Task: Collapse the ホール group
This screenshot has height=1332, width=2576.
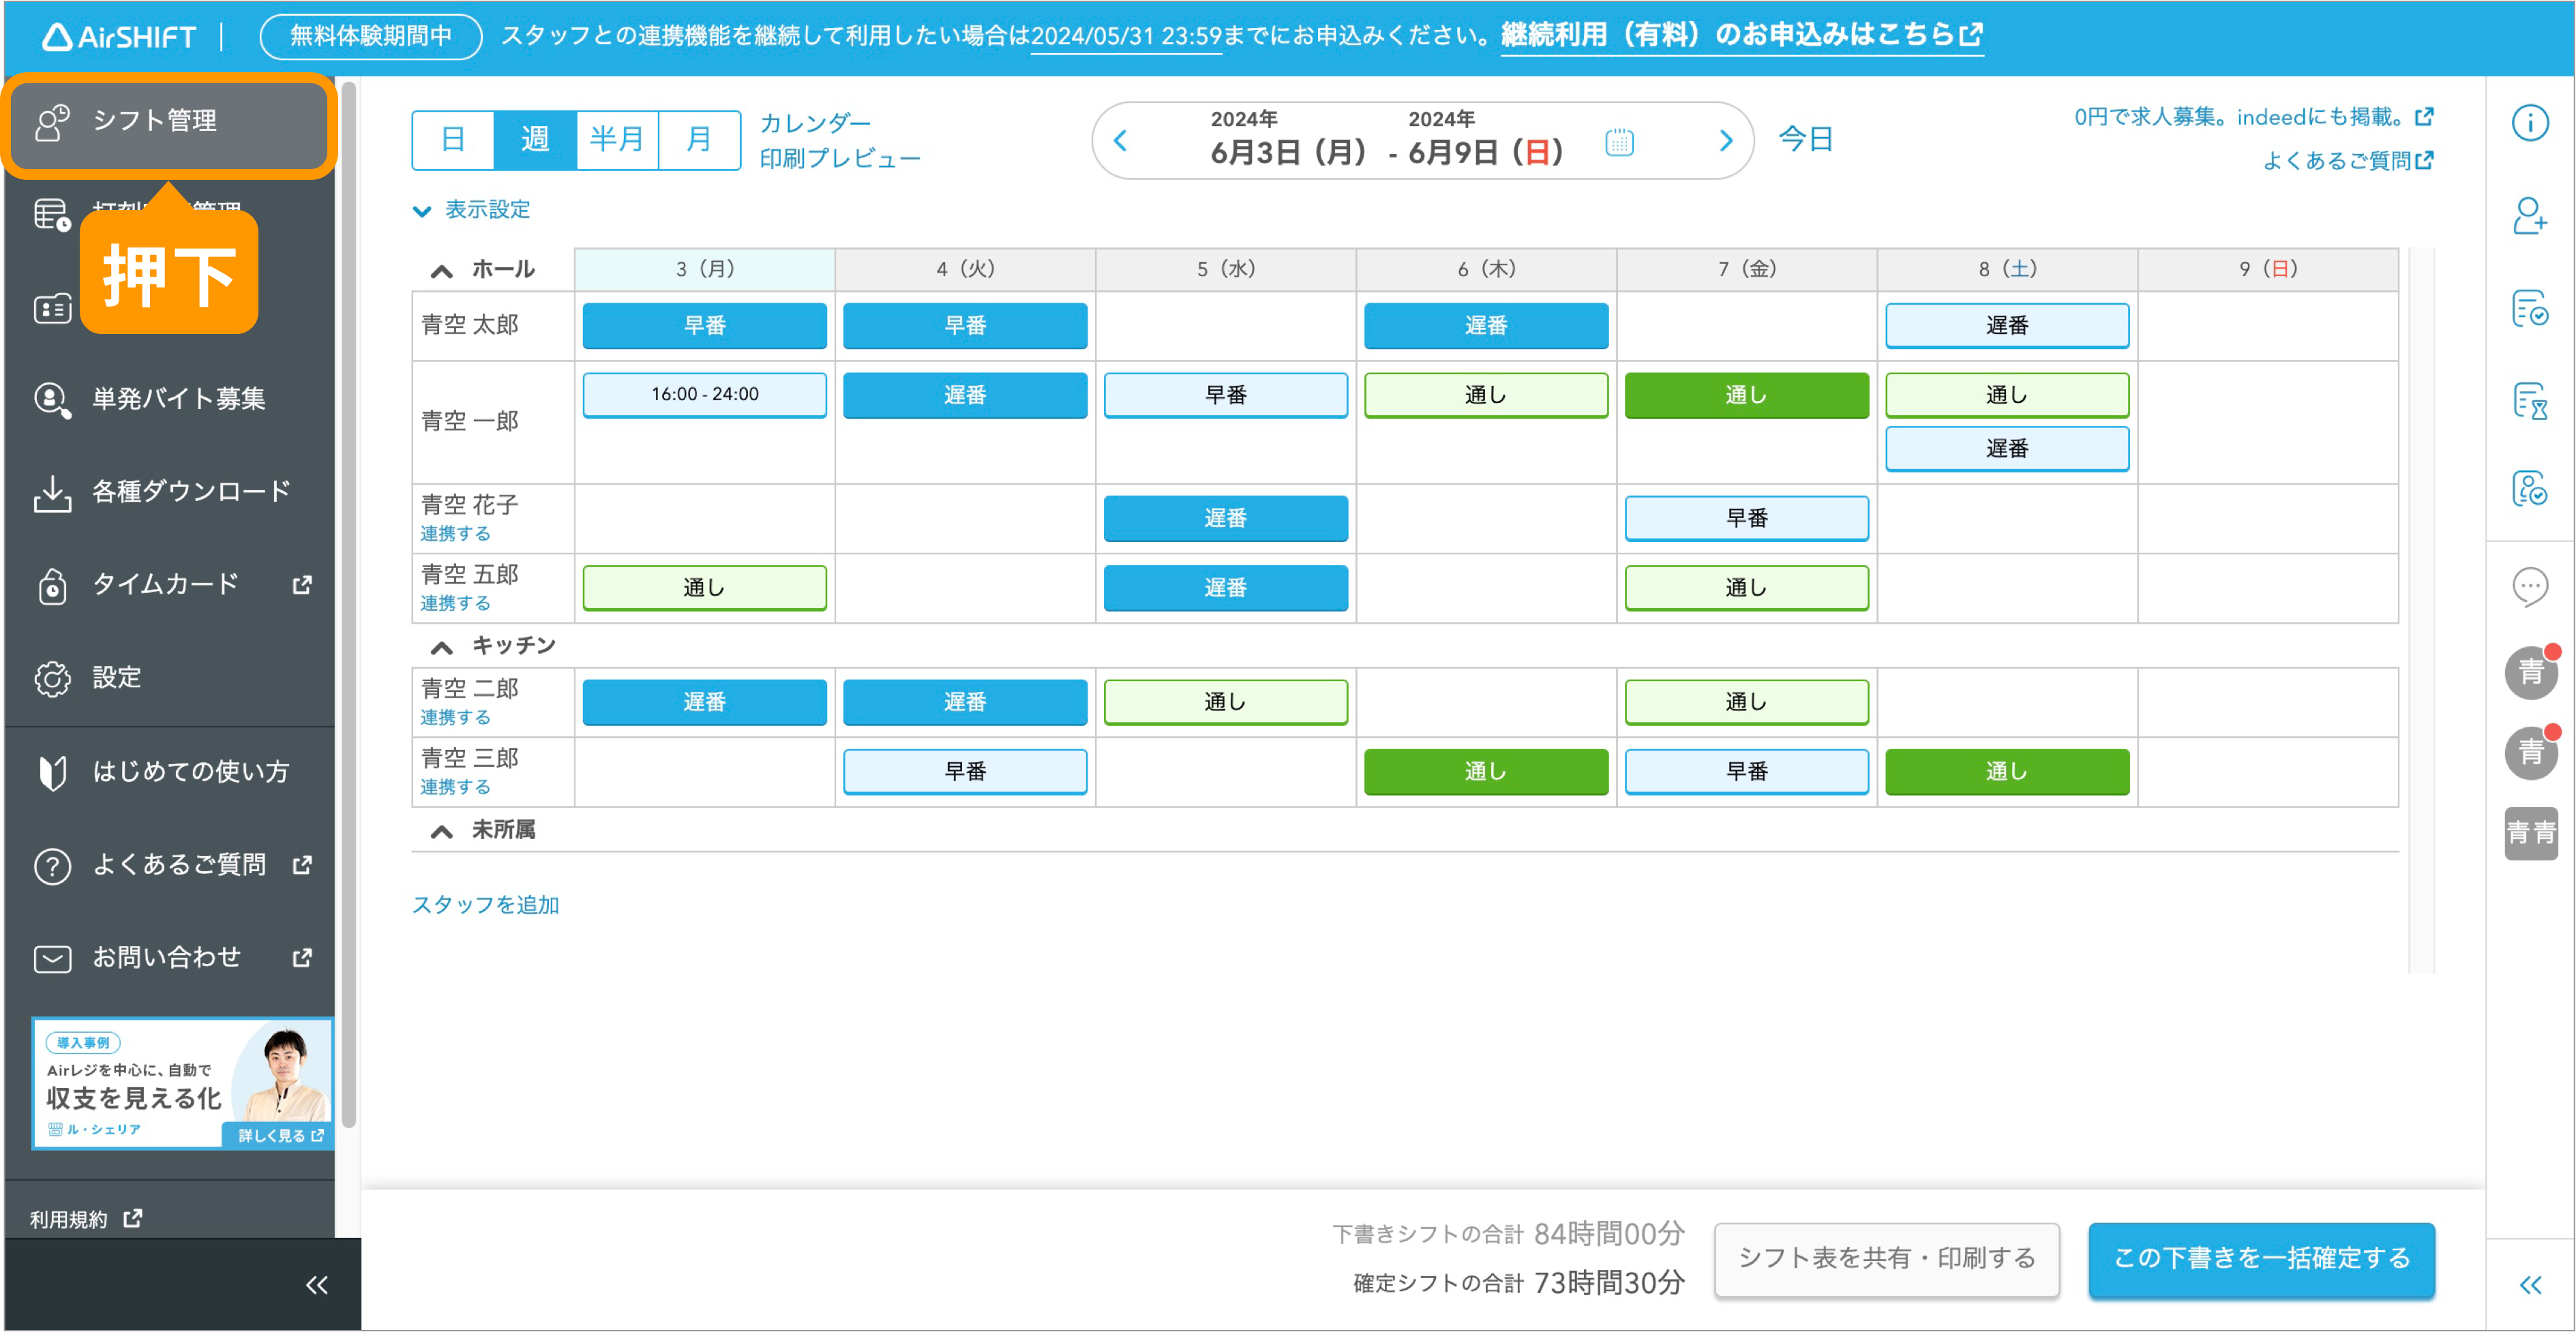Action: 441,271
